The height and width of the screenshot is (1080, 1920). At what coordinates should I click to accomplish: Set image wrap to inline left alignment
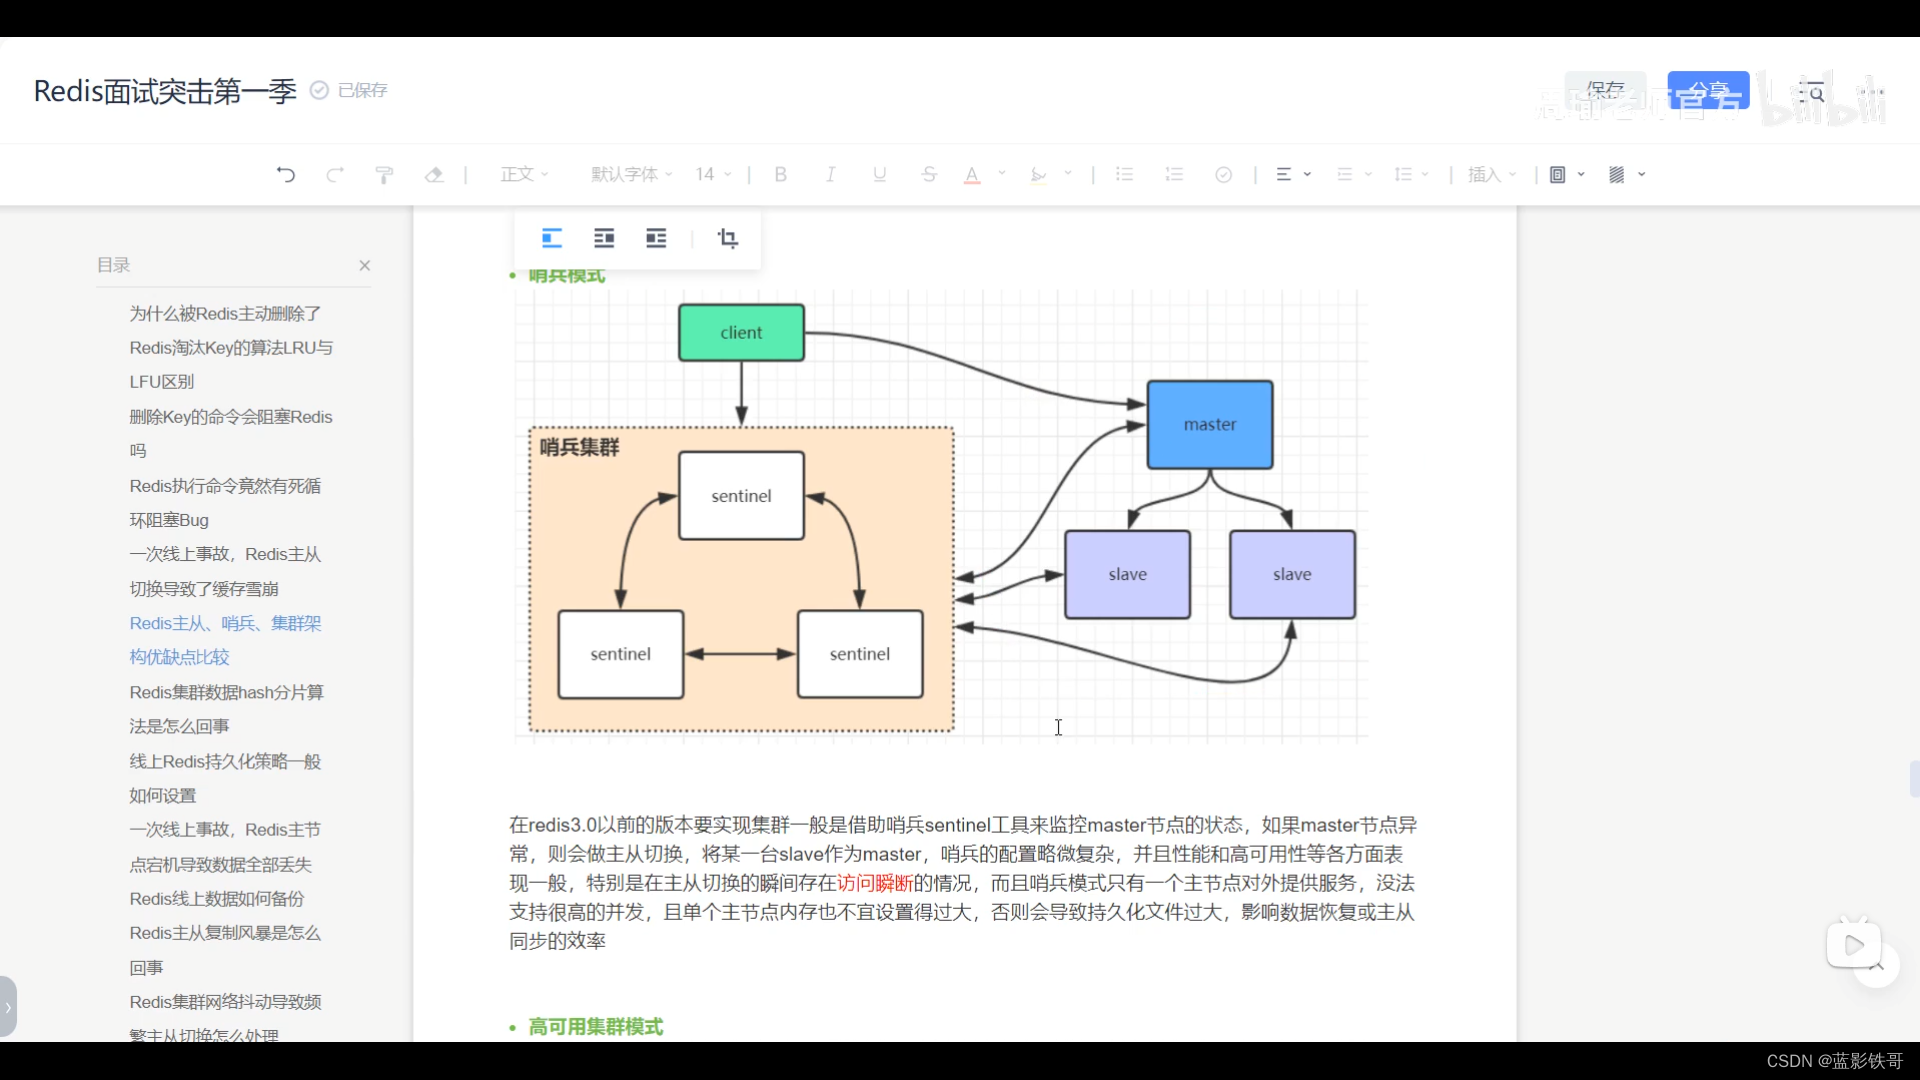point(552,239)
